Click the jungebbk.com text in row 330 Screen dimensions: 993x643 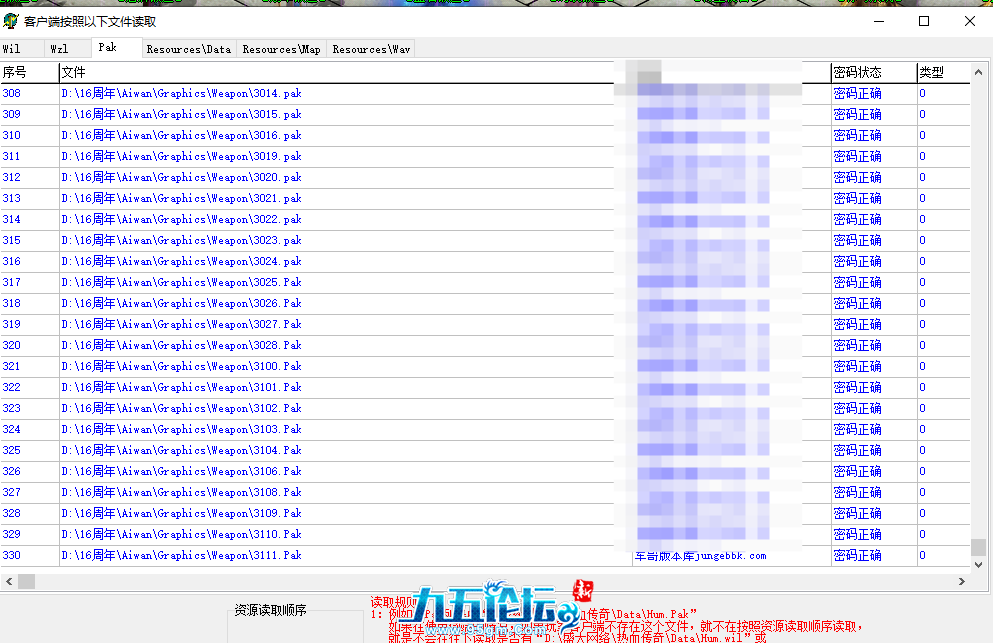(700, 556)
